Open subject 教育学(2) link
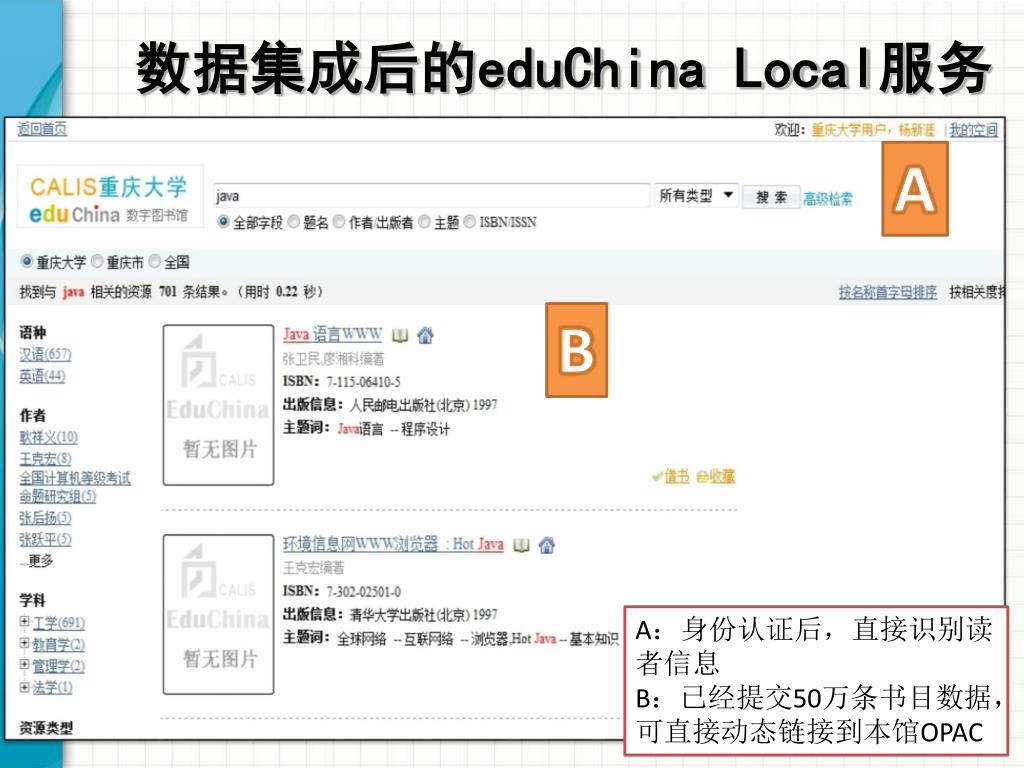1024x768 pixels. pyautogui.click(x=59, y=645)
